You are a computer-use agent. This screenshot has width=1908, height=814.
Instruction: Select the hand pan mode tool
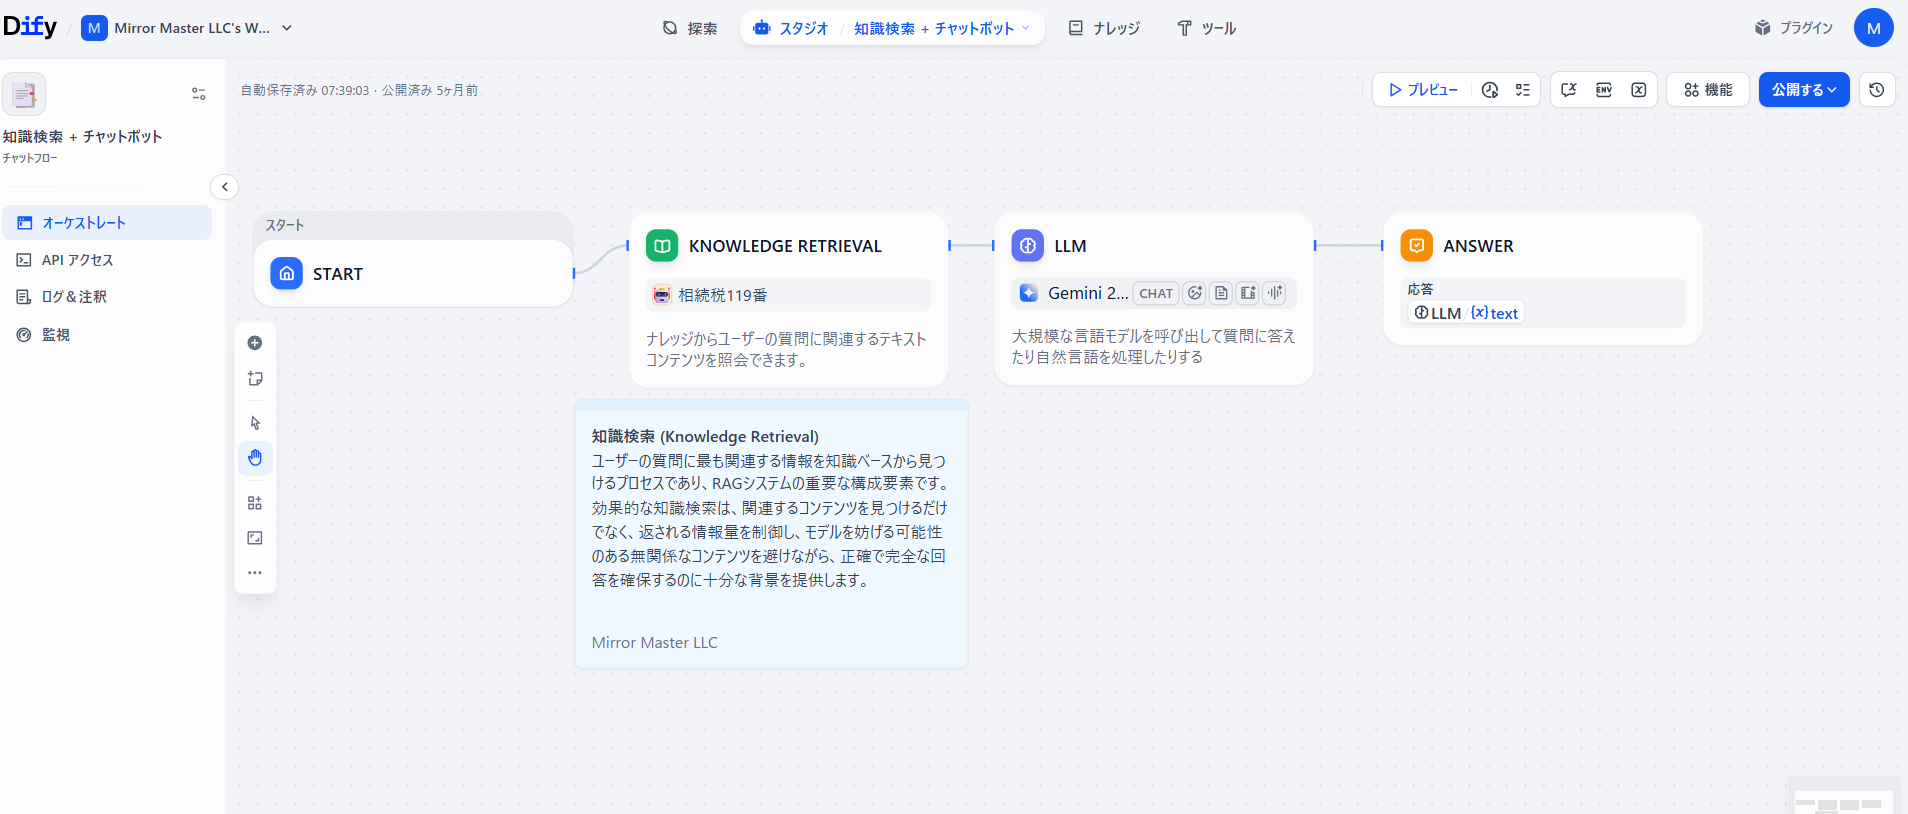pyautogui.click(x=255, y=458)
